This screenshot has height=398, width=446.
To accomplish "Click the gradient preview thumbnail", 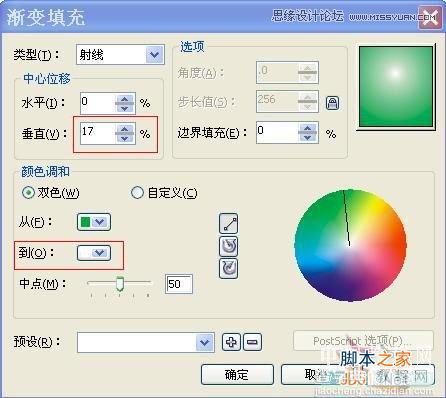I will 396,87.
